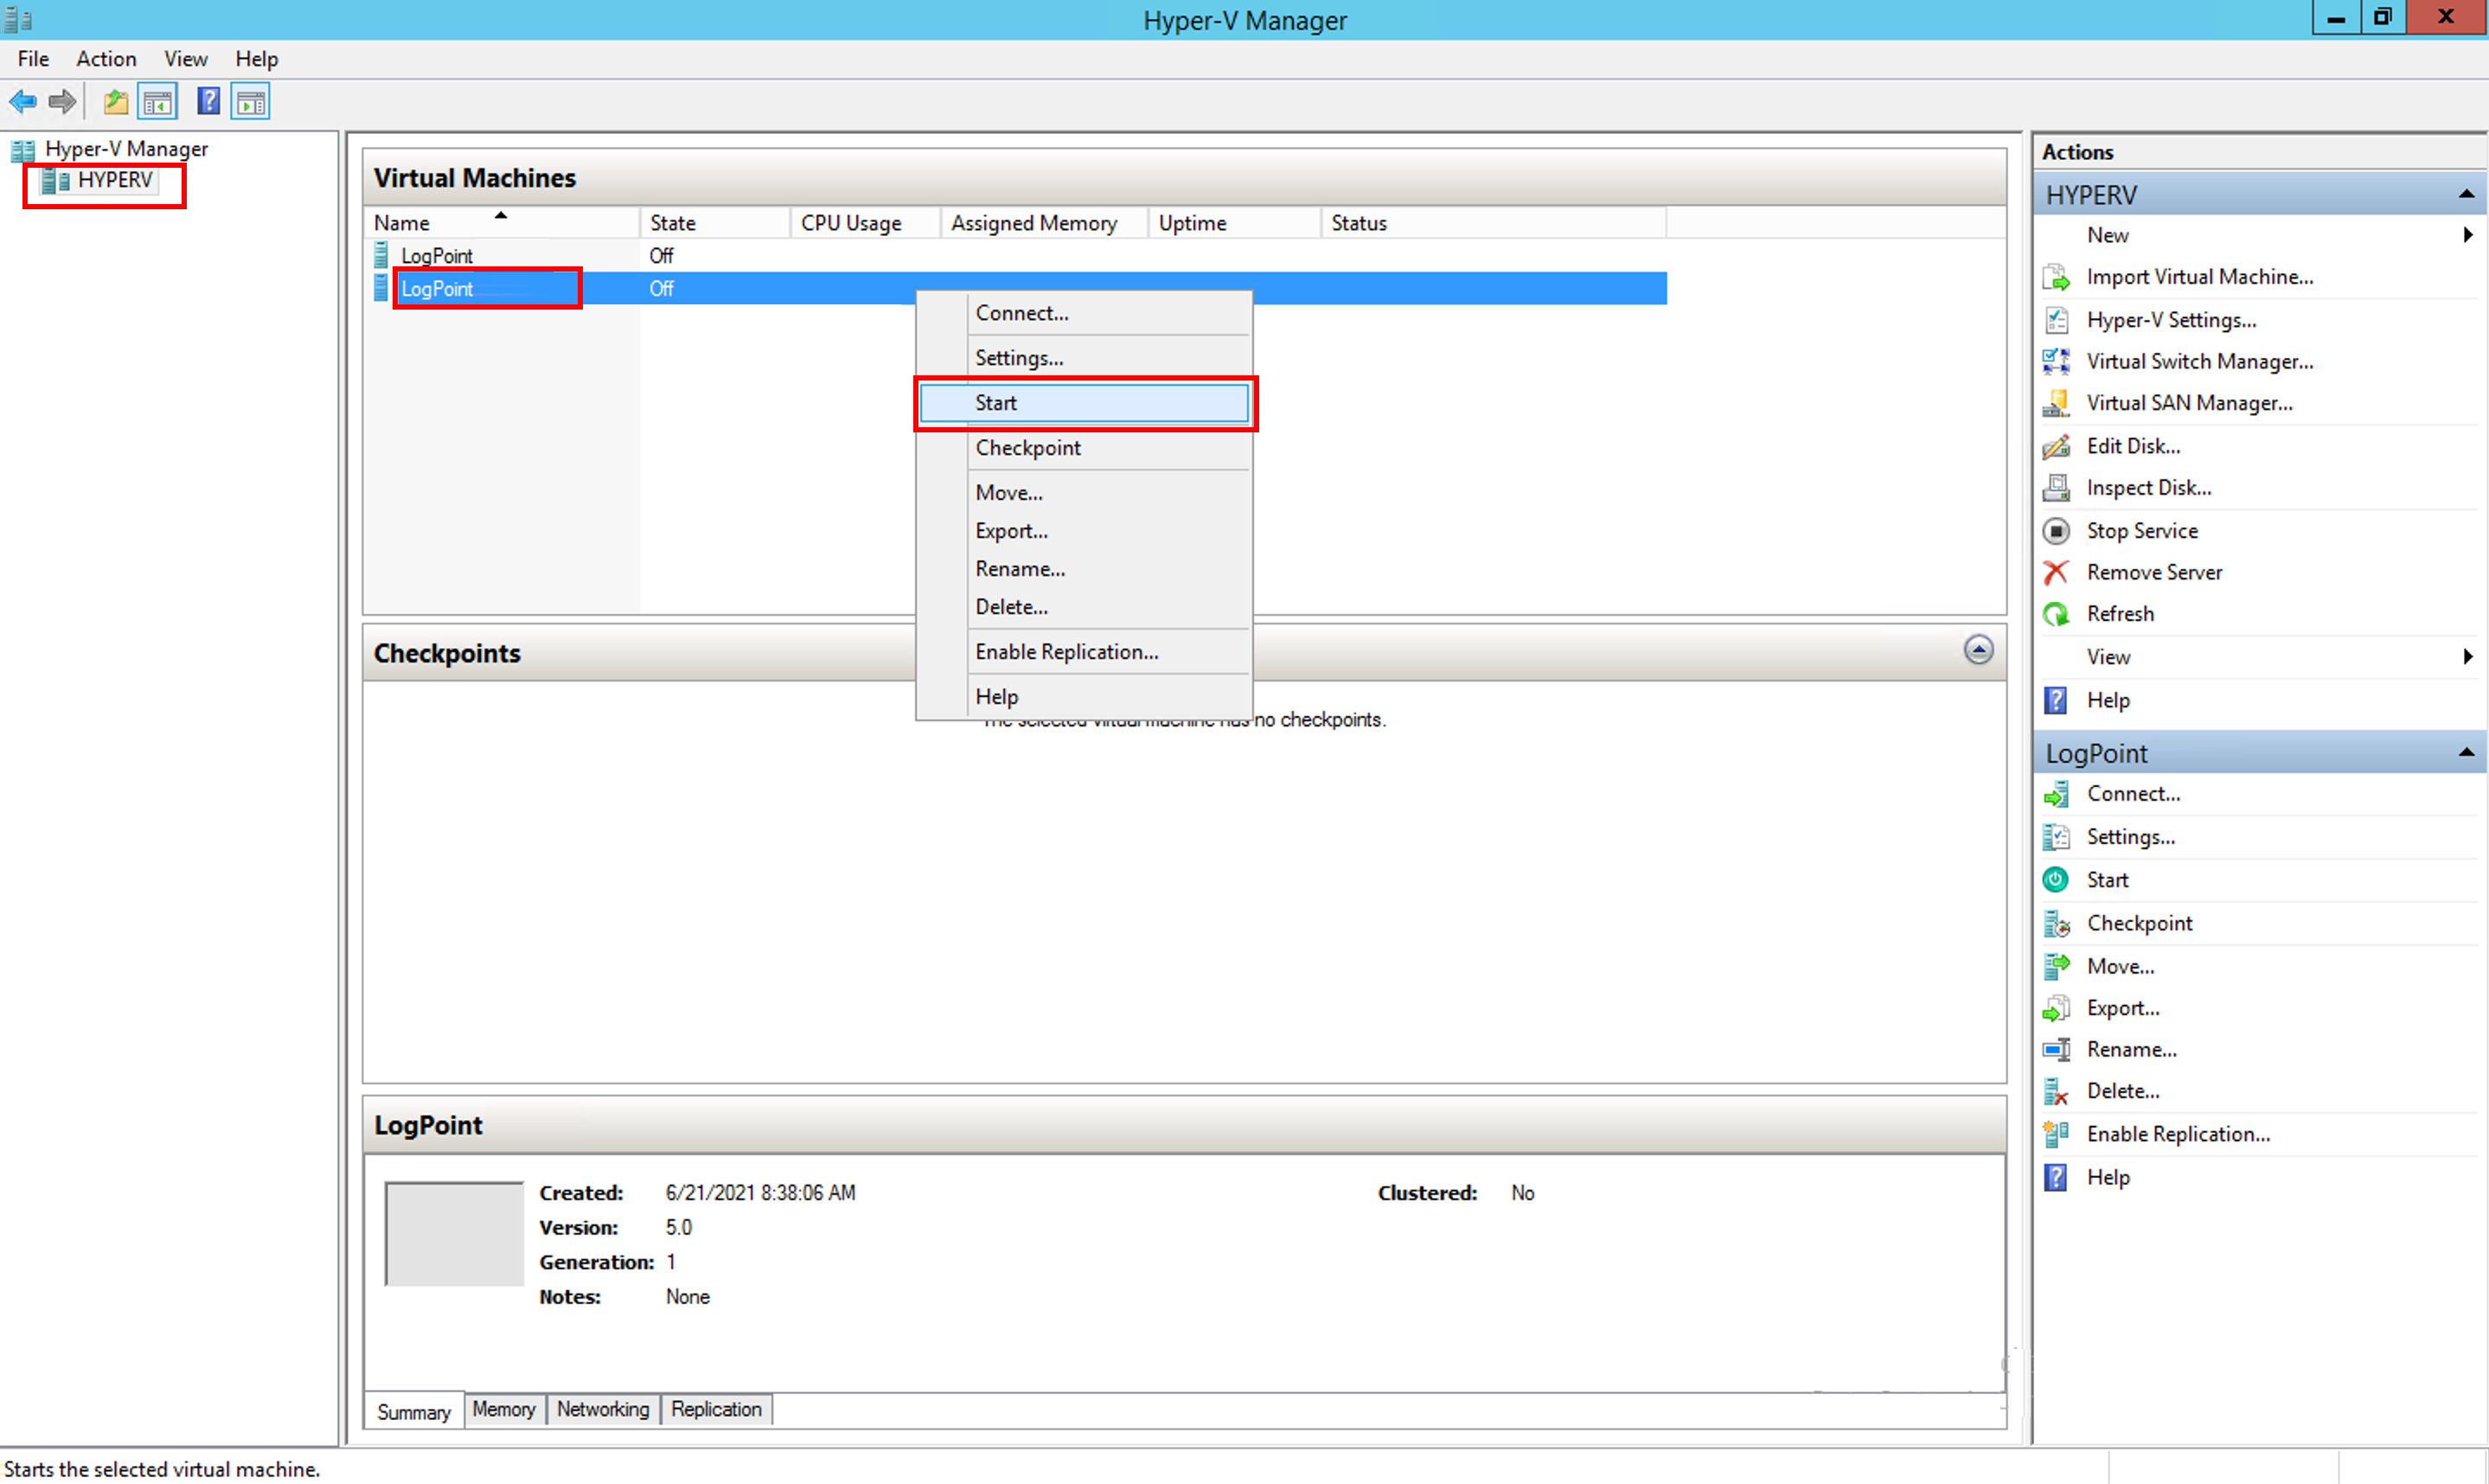The image size is (2489, 1484).
Task: Click the Back arrow toolbar icon
Action: point(22,101)
